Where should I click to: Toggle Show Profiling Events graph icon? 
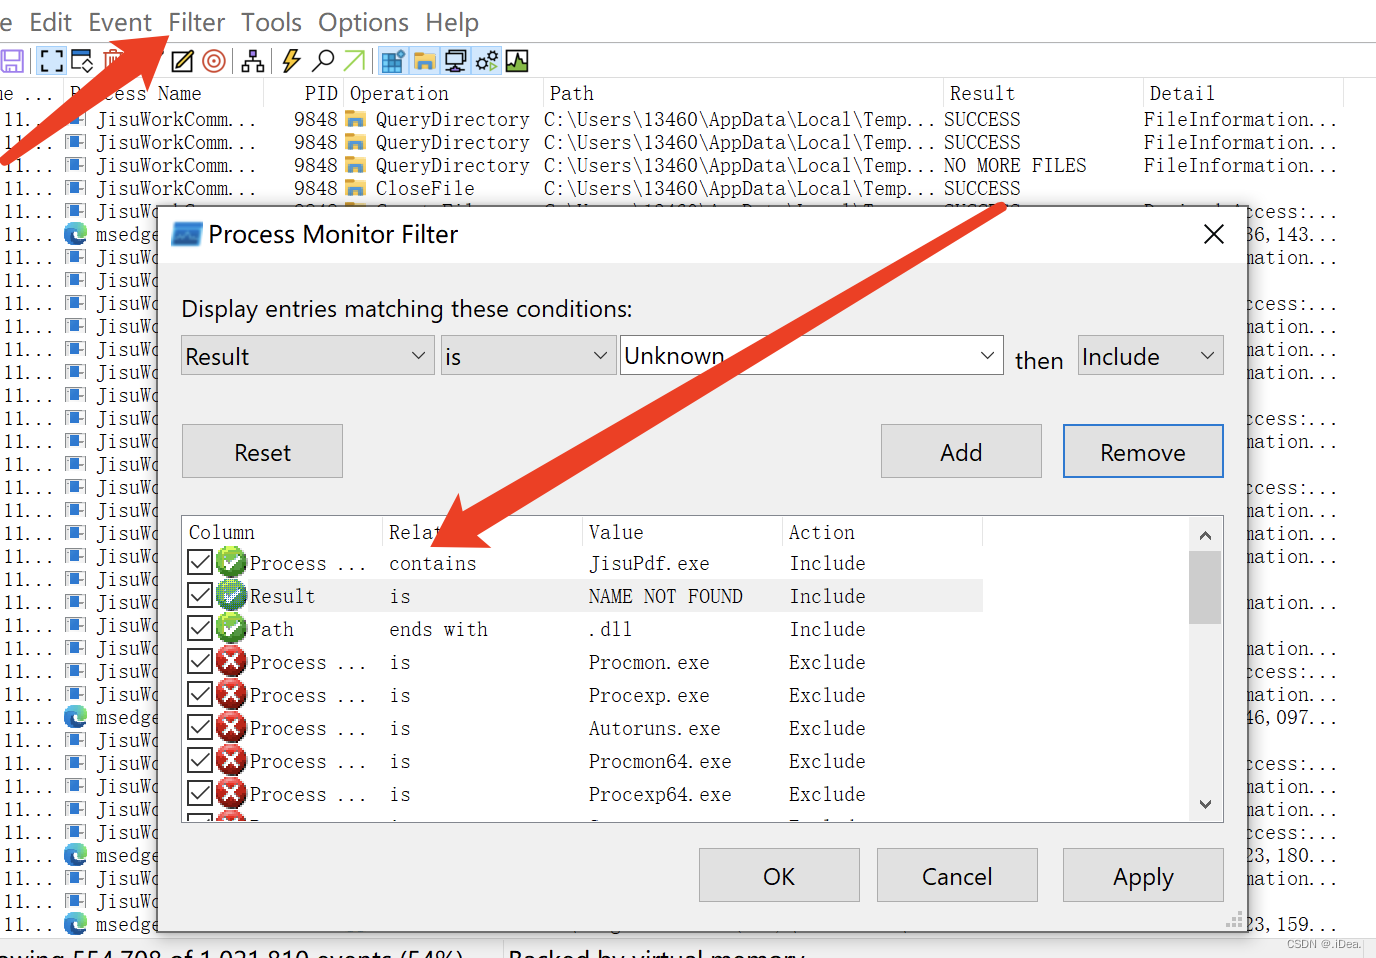coord(517,61)
